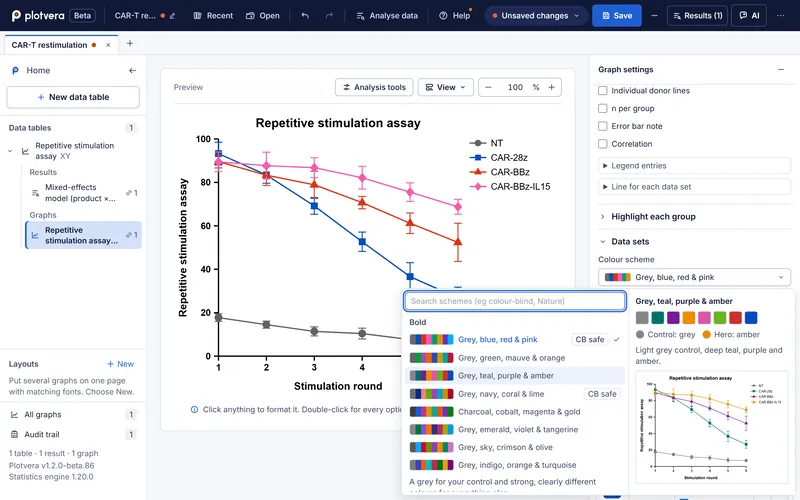
Task: Click the CAR-BBz legend marker
Action: click(478, 172)
